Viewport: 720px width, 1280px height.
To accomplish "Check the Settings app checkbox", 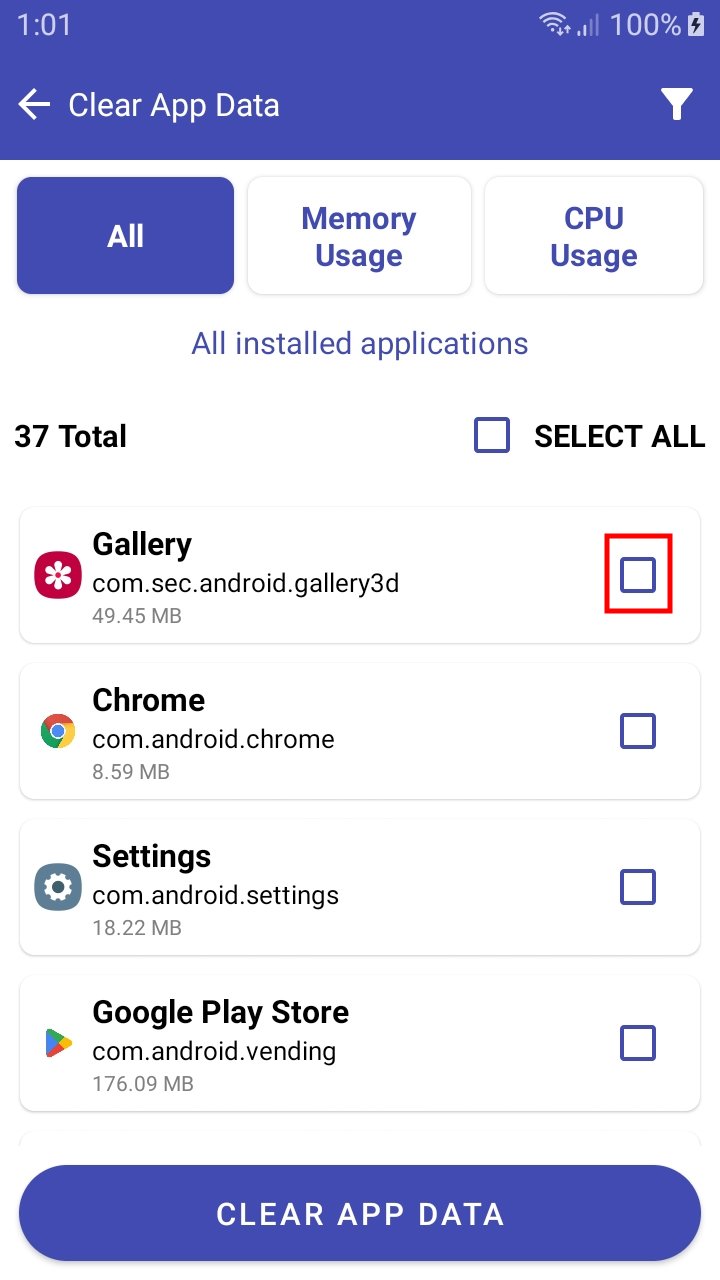I will coord(638,887).
